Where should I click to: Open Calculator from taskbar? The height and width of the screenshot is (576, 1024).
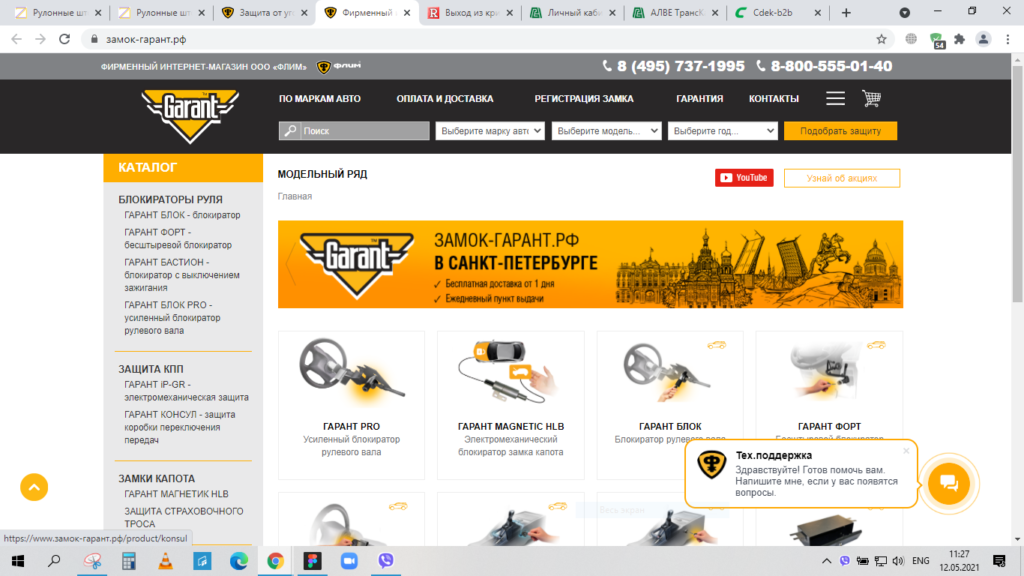point(129,561)
